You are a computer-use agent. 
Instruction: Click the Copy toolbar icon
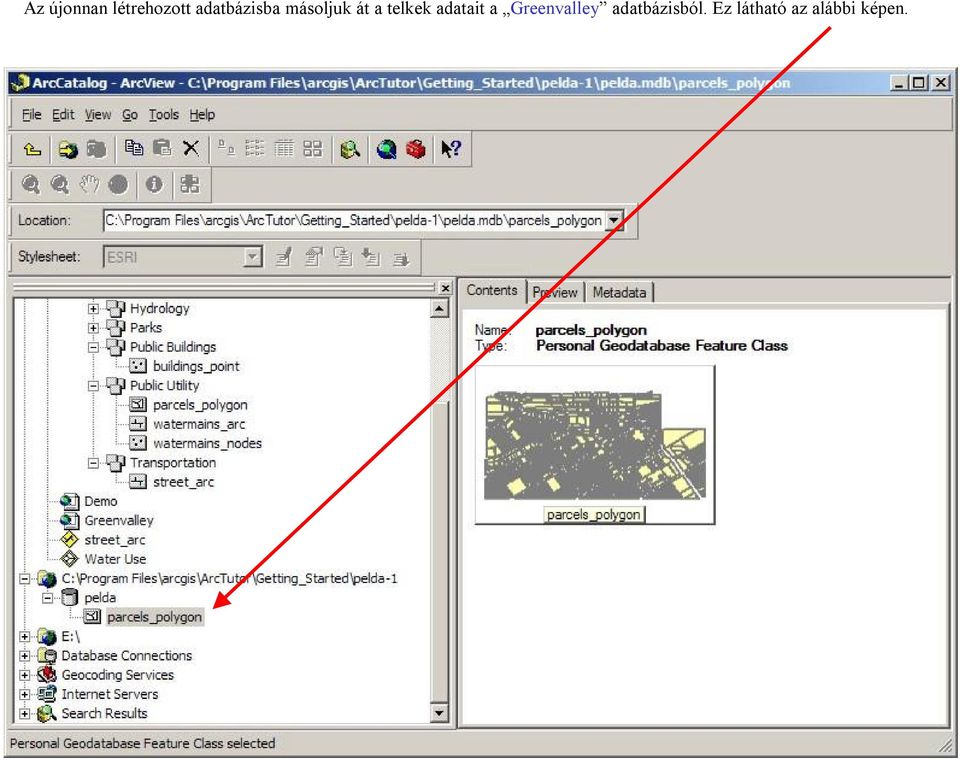tap(133, 148)
